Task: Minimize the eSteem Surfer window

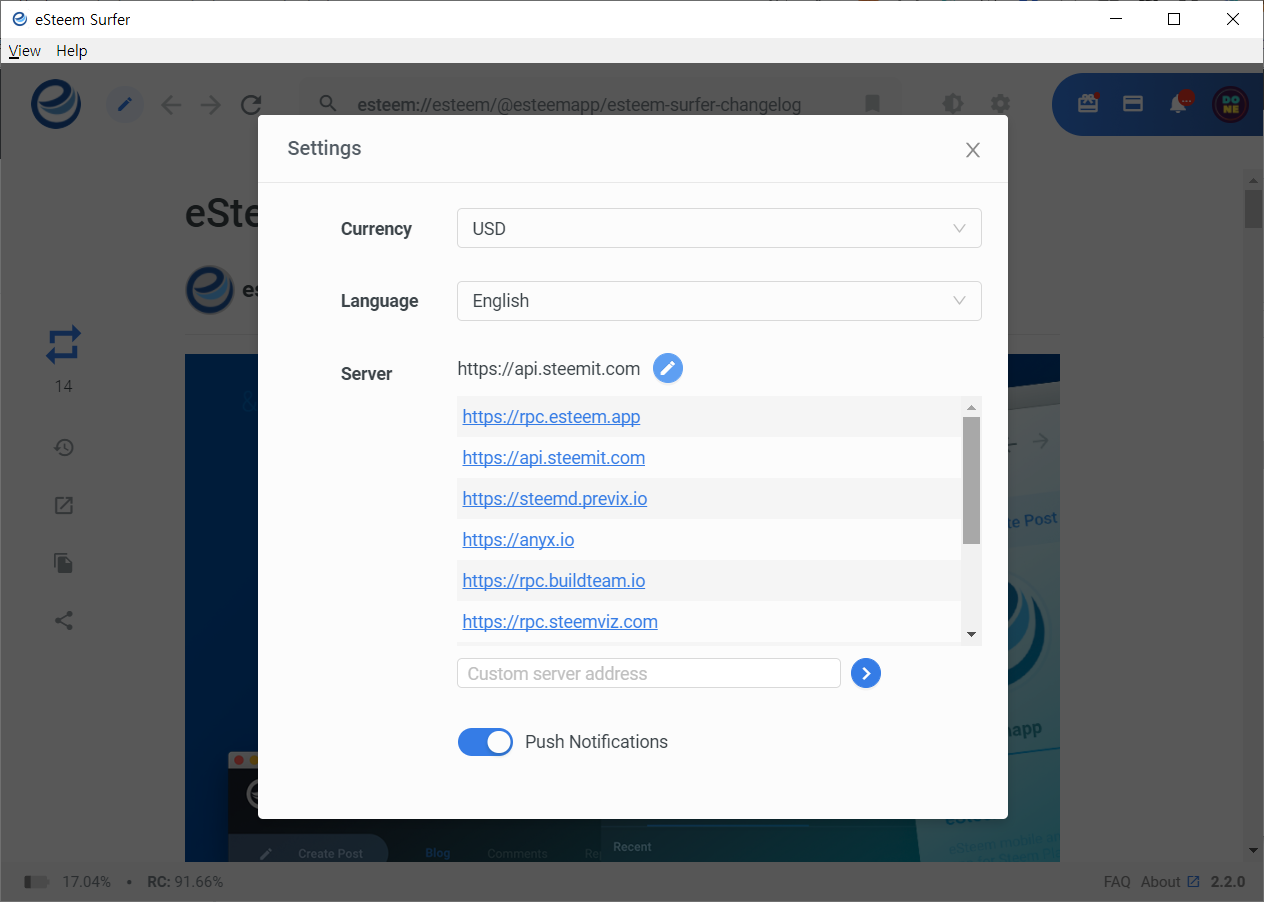Action: click(1116, 19)
